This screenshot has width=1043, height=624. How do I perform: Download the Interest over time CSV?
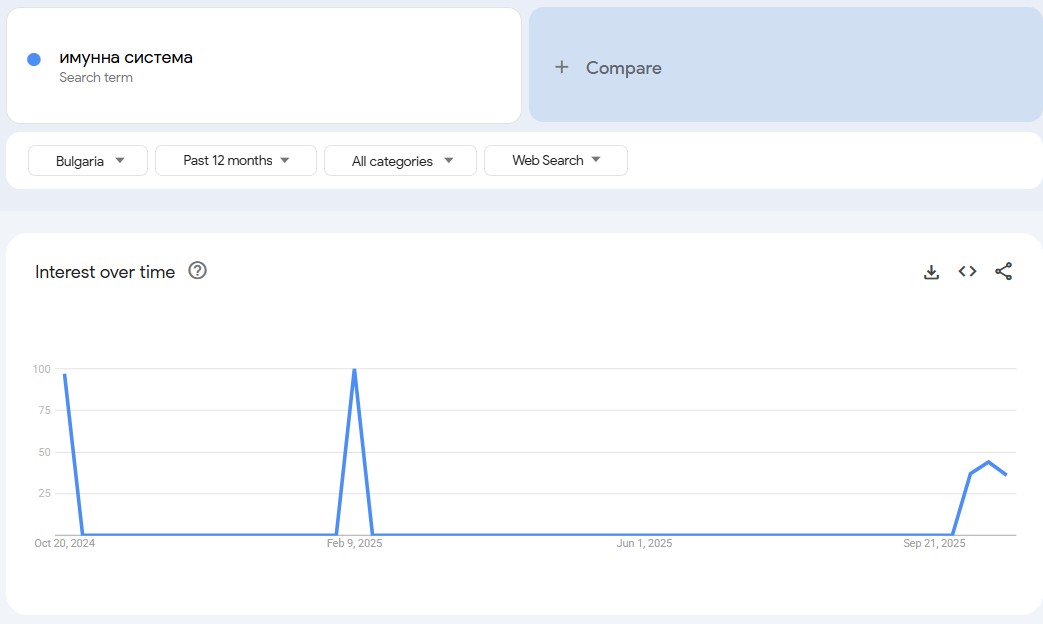[x=931, y=272]
